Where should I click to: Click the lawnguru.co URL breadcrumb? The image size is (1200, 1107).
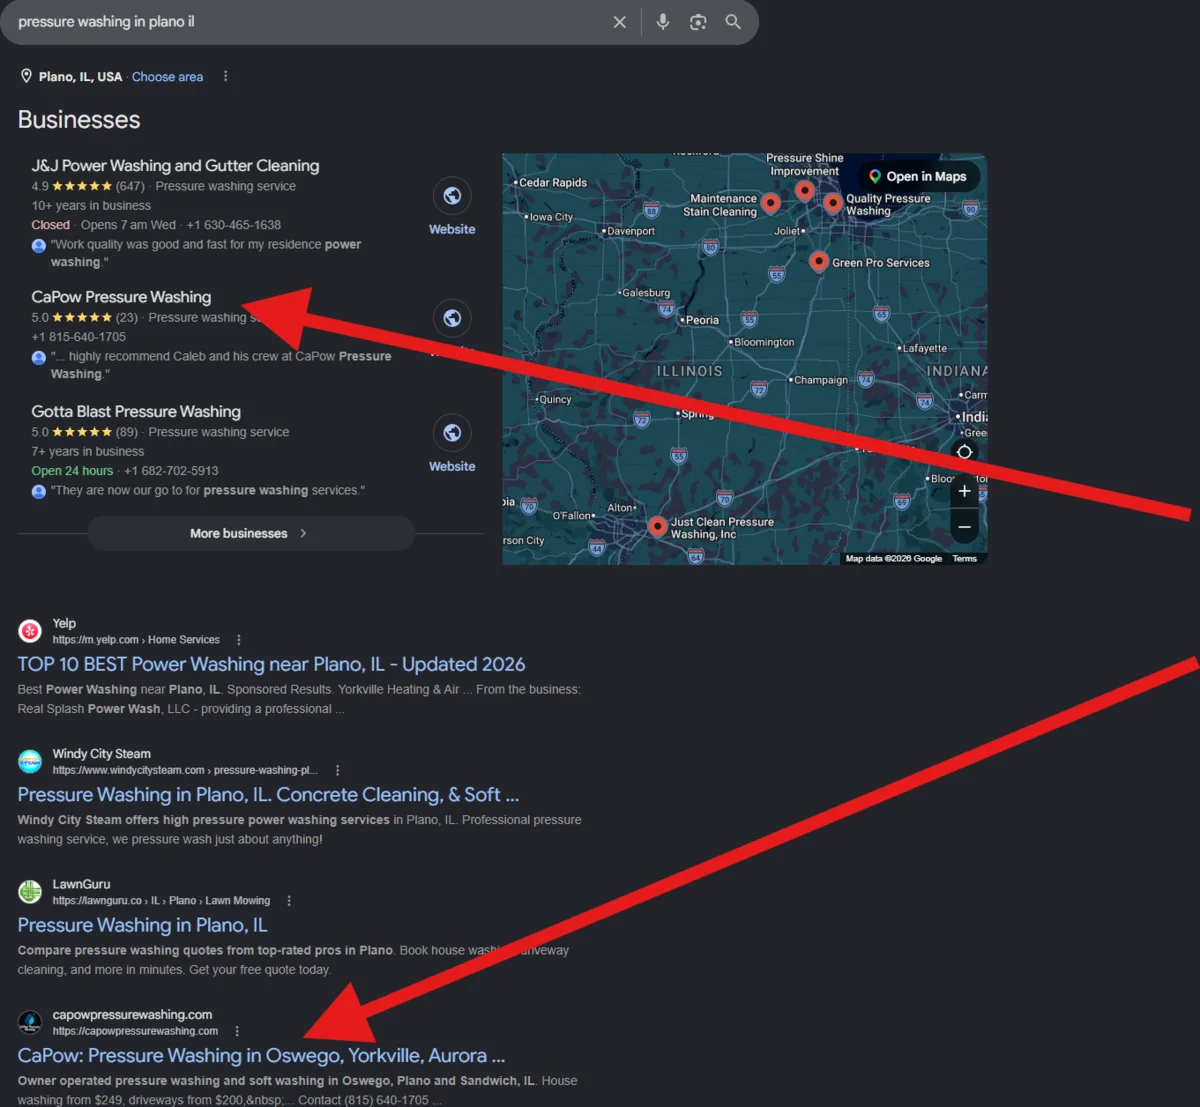pos(161,901)
